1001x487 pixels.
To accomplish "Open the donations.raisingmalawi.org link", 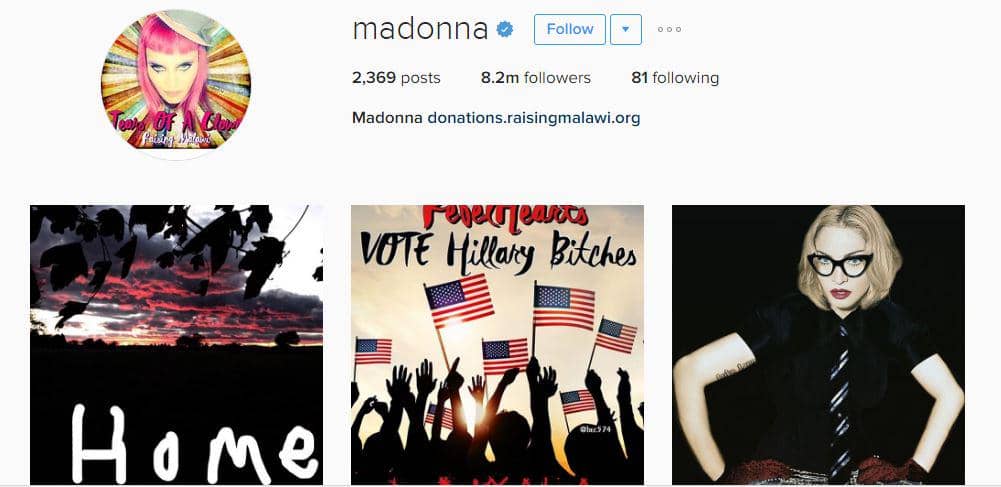I will 534,118.
